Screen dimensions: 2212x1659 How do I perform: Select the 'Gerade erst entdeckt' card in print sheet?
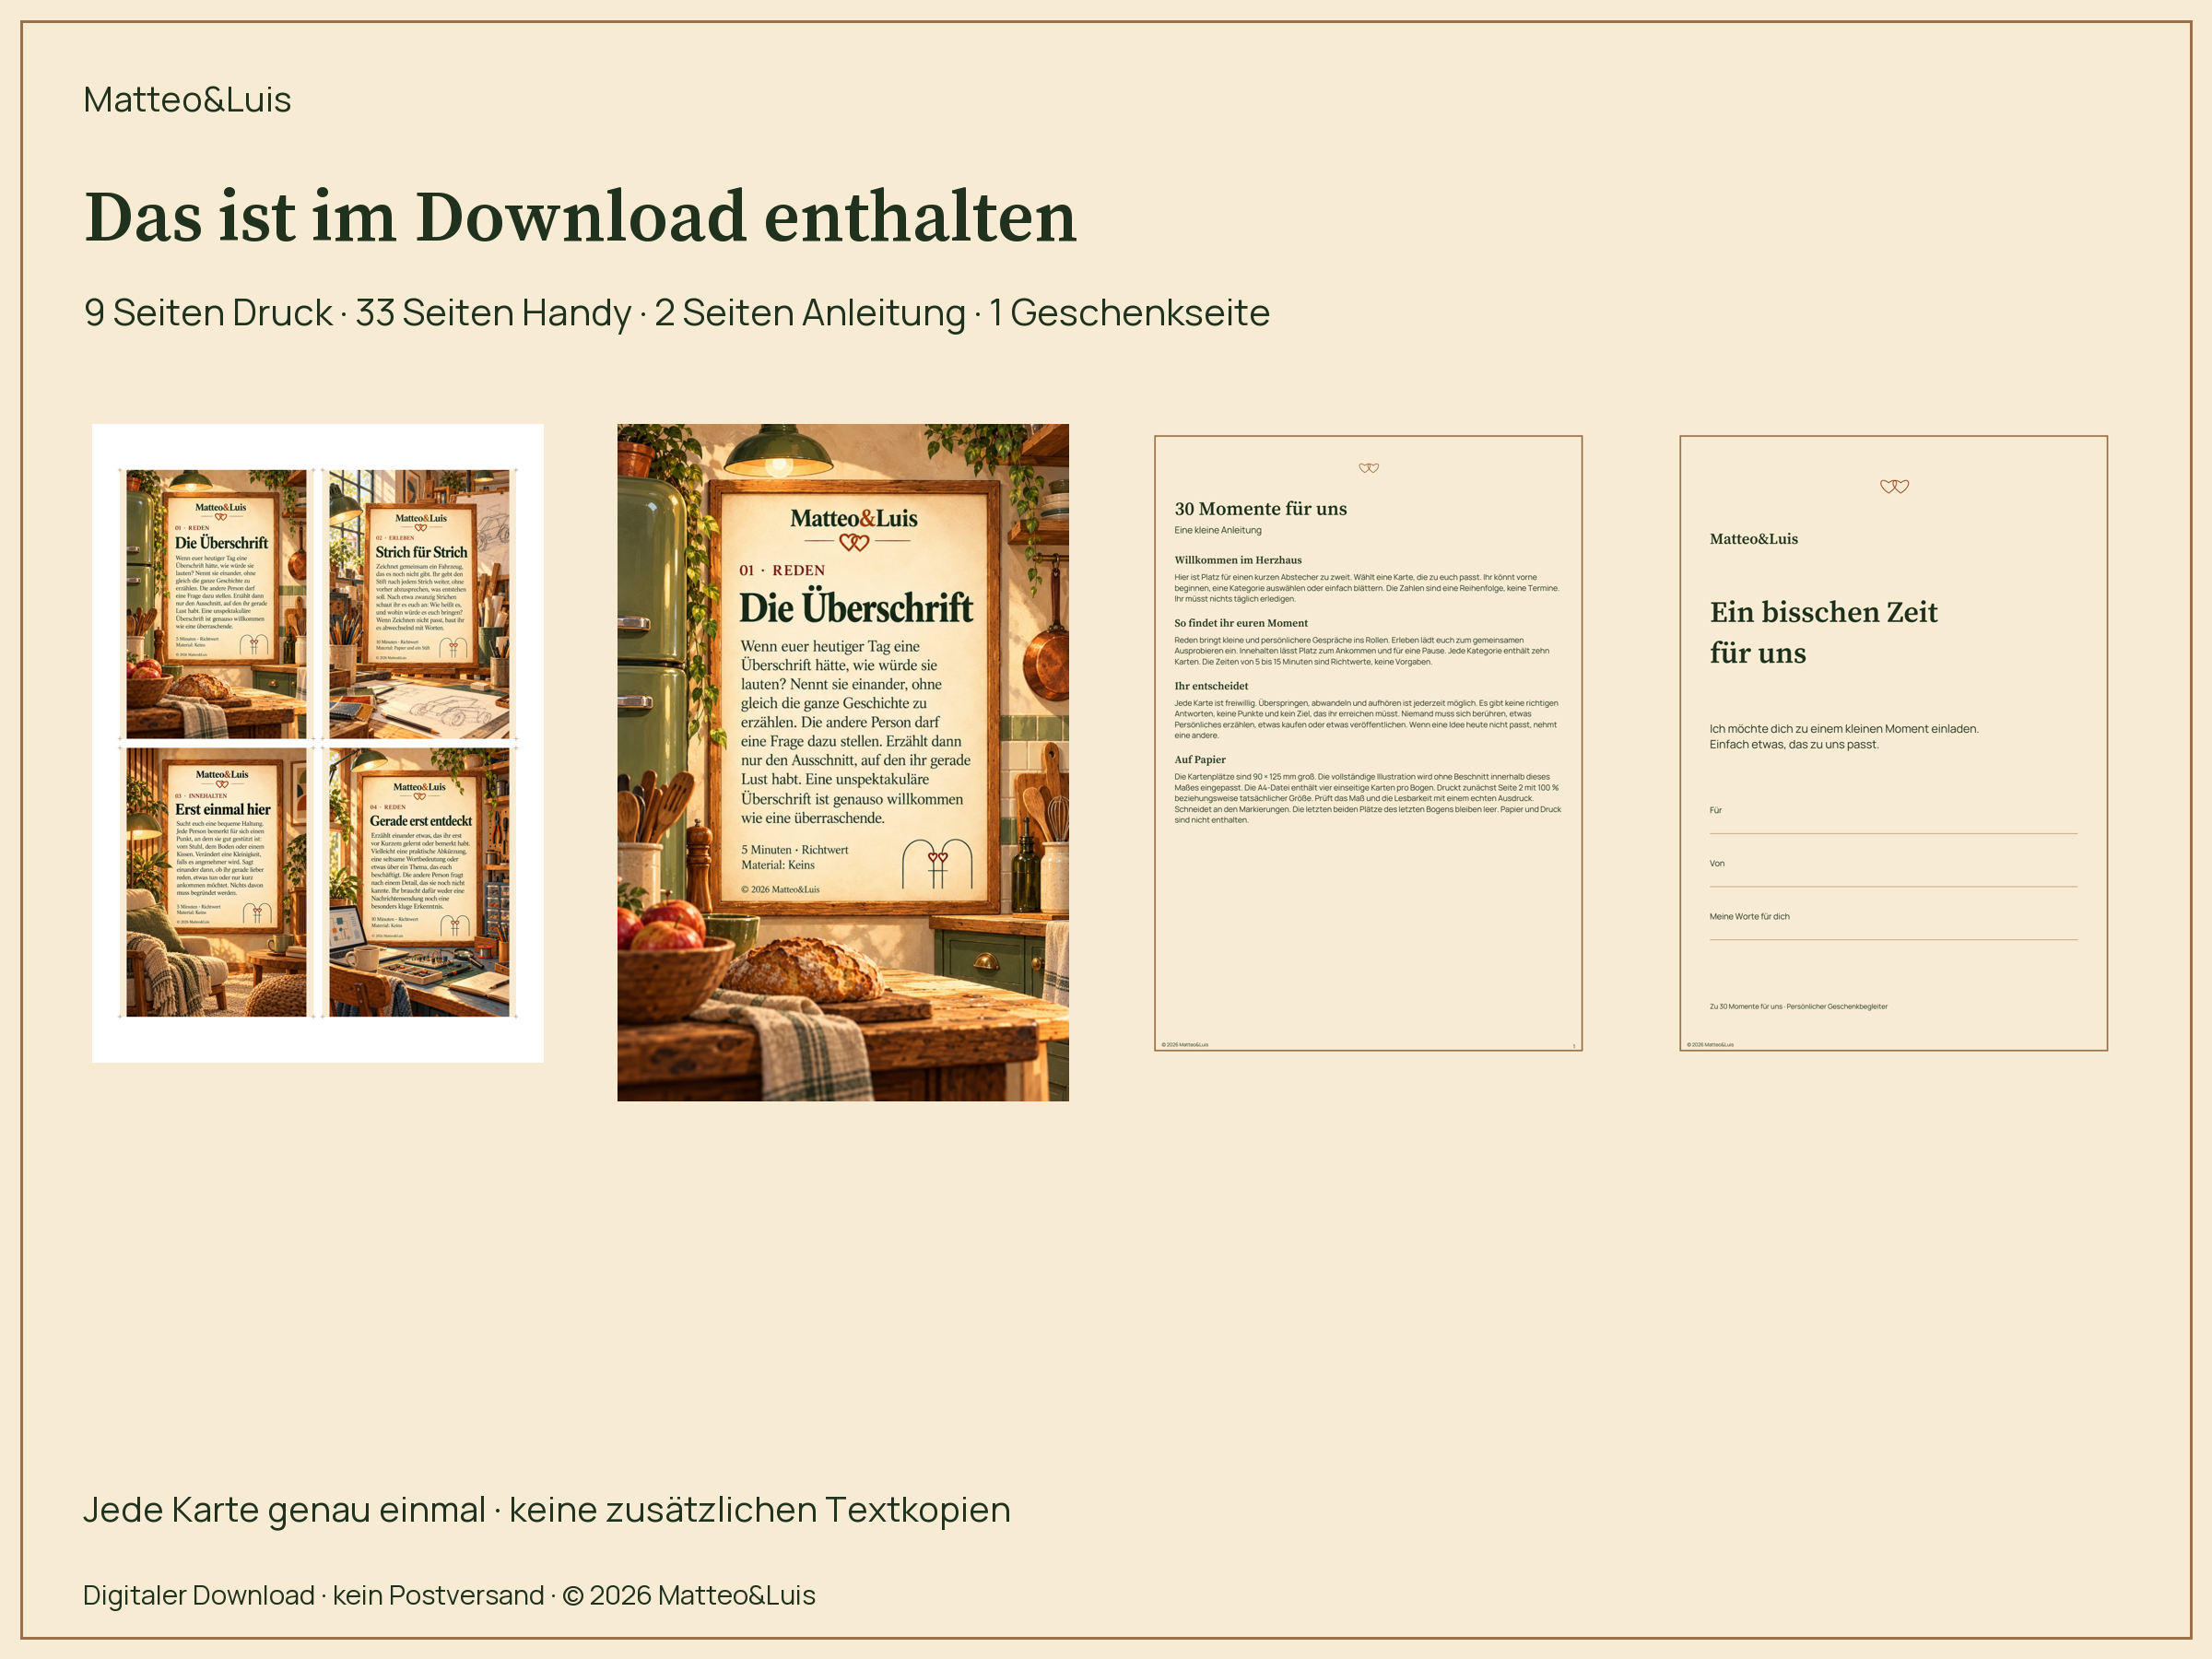[x=419, y=882]
